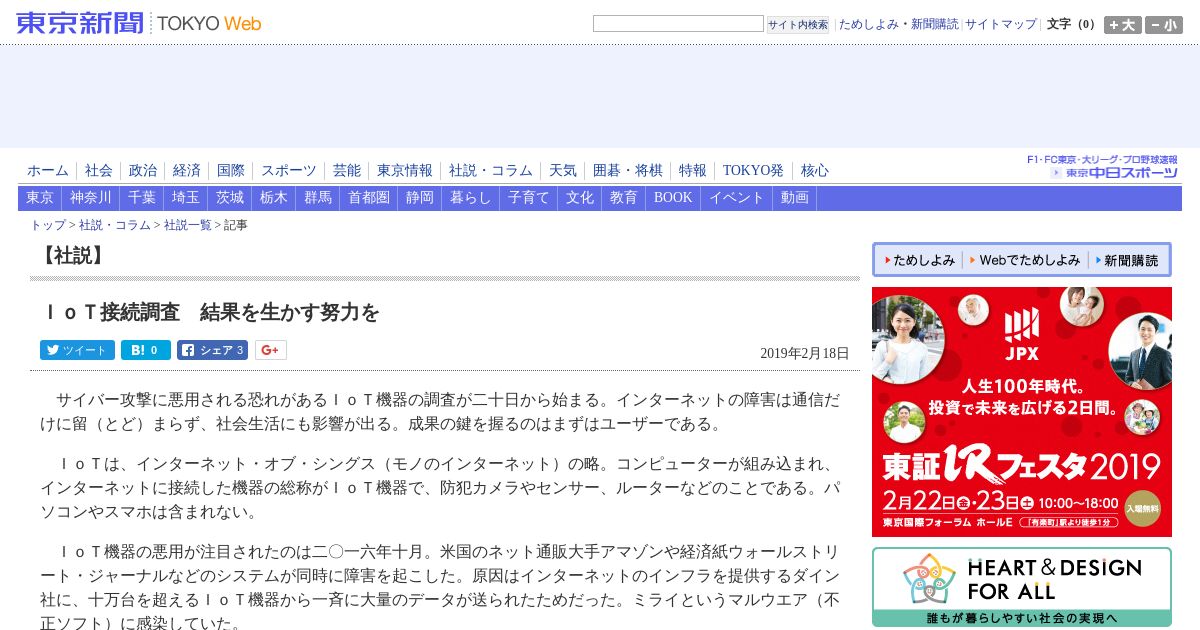Screen dimensions: 1200x630
Task: Click the Google+ share button
Action: tap(271, 350)
